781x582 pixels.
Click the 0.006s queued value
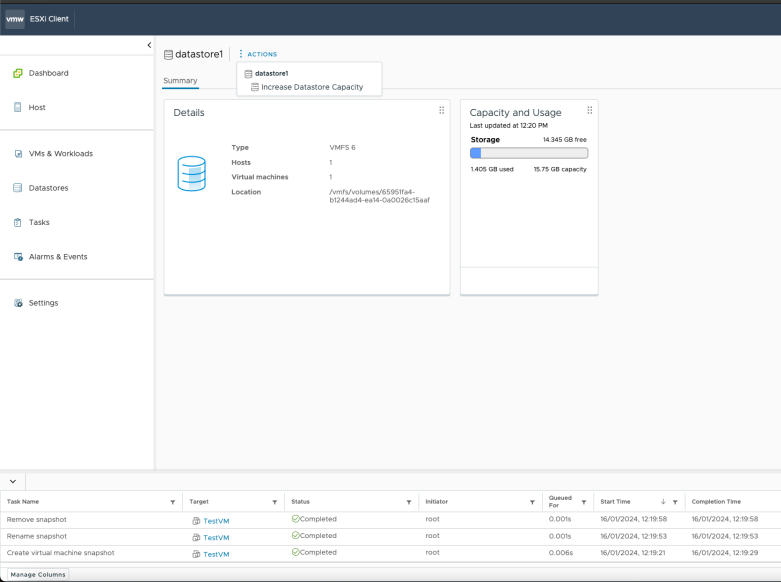pos(561,553)
